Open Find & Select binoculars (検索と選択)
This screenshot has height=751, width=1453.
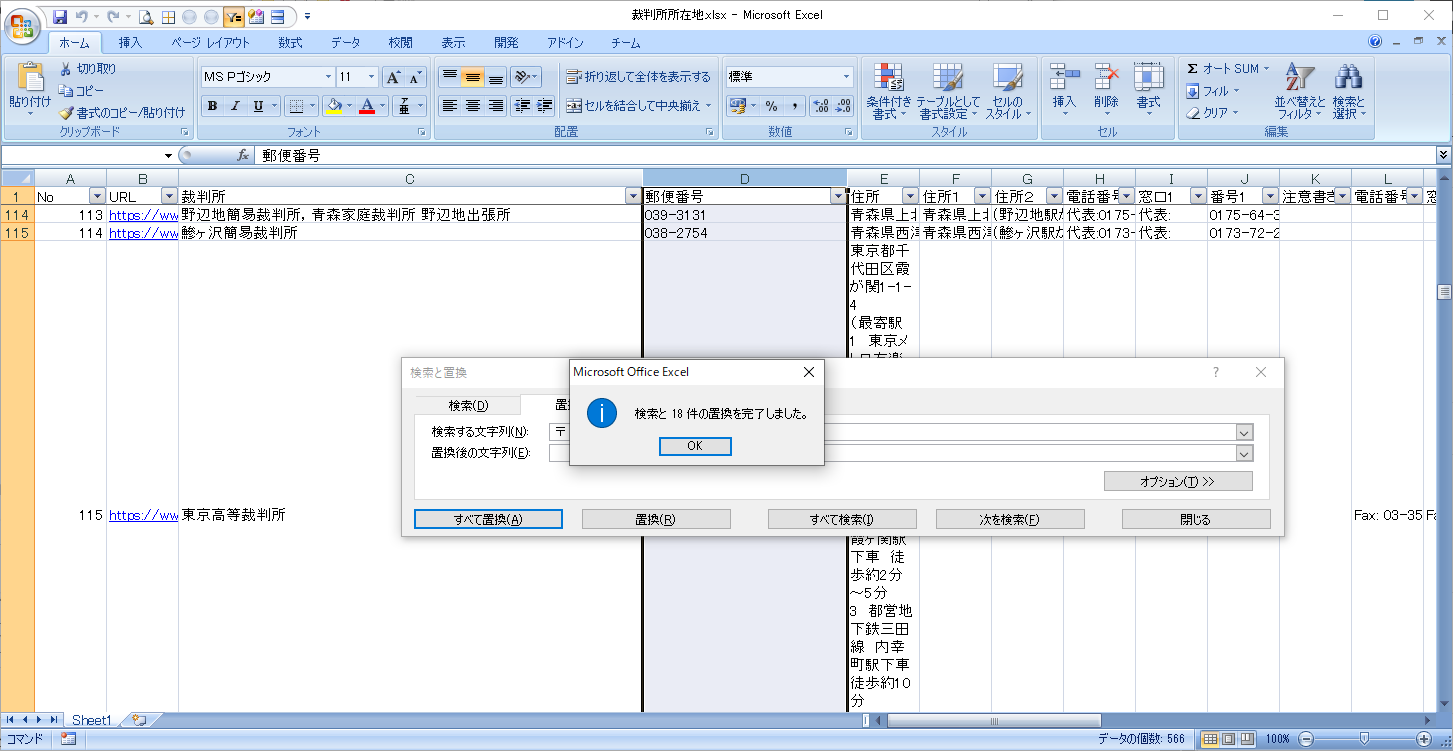coord(1348,90)
